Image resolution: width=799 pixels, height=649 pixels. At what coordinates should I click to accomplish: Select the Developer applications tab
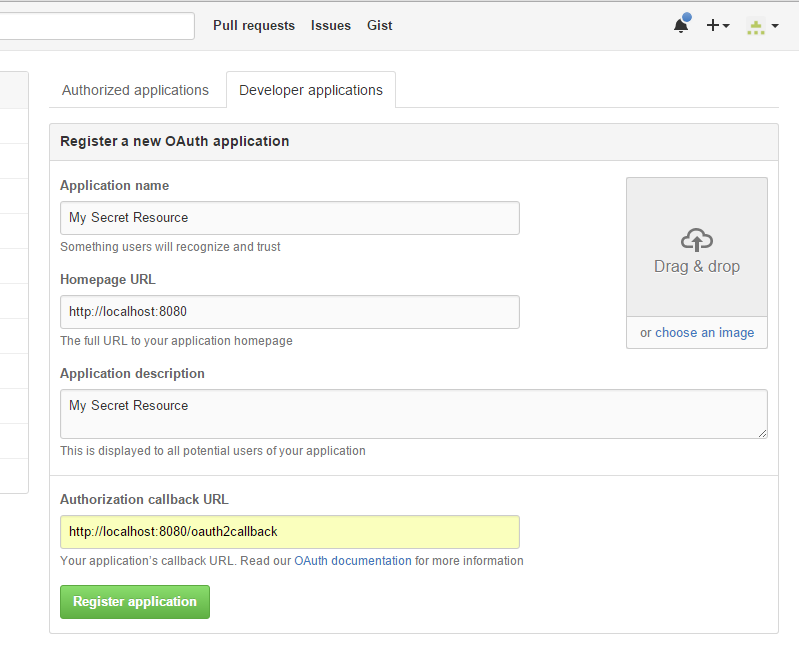[310, 90]
